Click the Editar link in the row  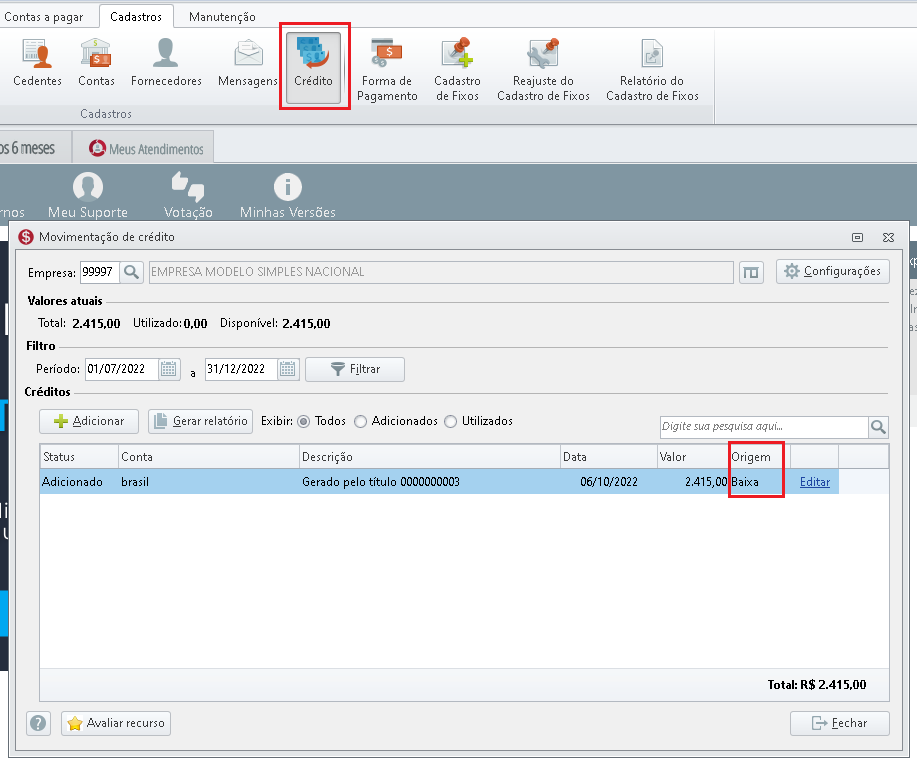pos(815,482)
